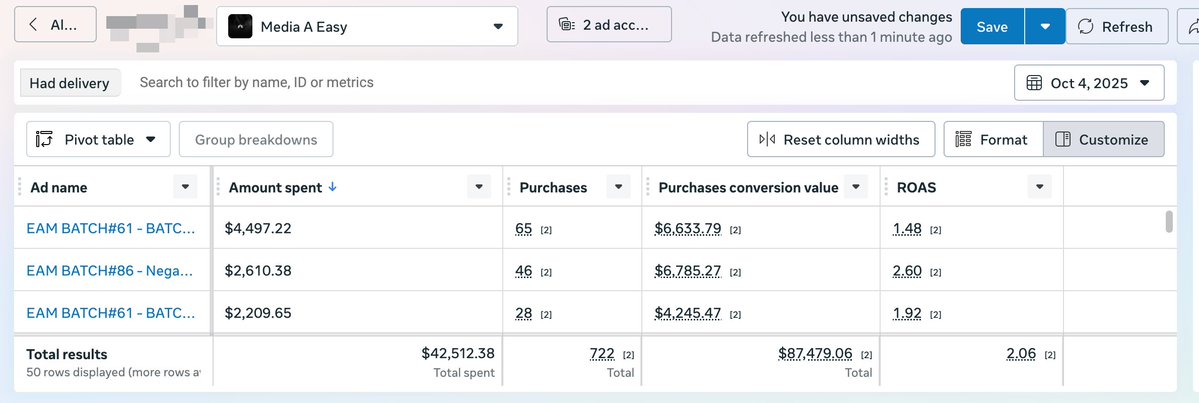Expand the Ad name column menu

(x=186, y=187)
